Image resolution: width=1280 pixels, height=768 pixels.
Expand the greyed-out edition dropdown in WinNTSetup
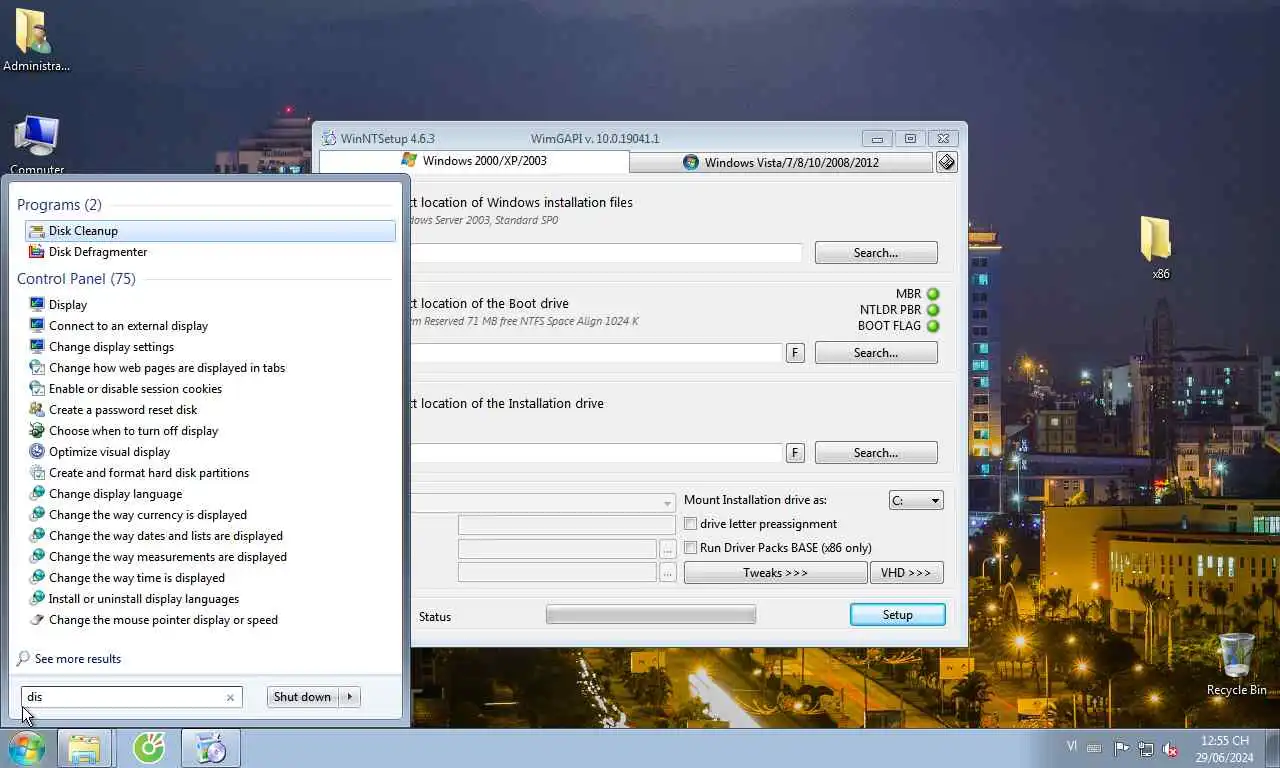668,503
